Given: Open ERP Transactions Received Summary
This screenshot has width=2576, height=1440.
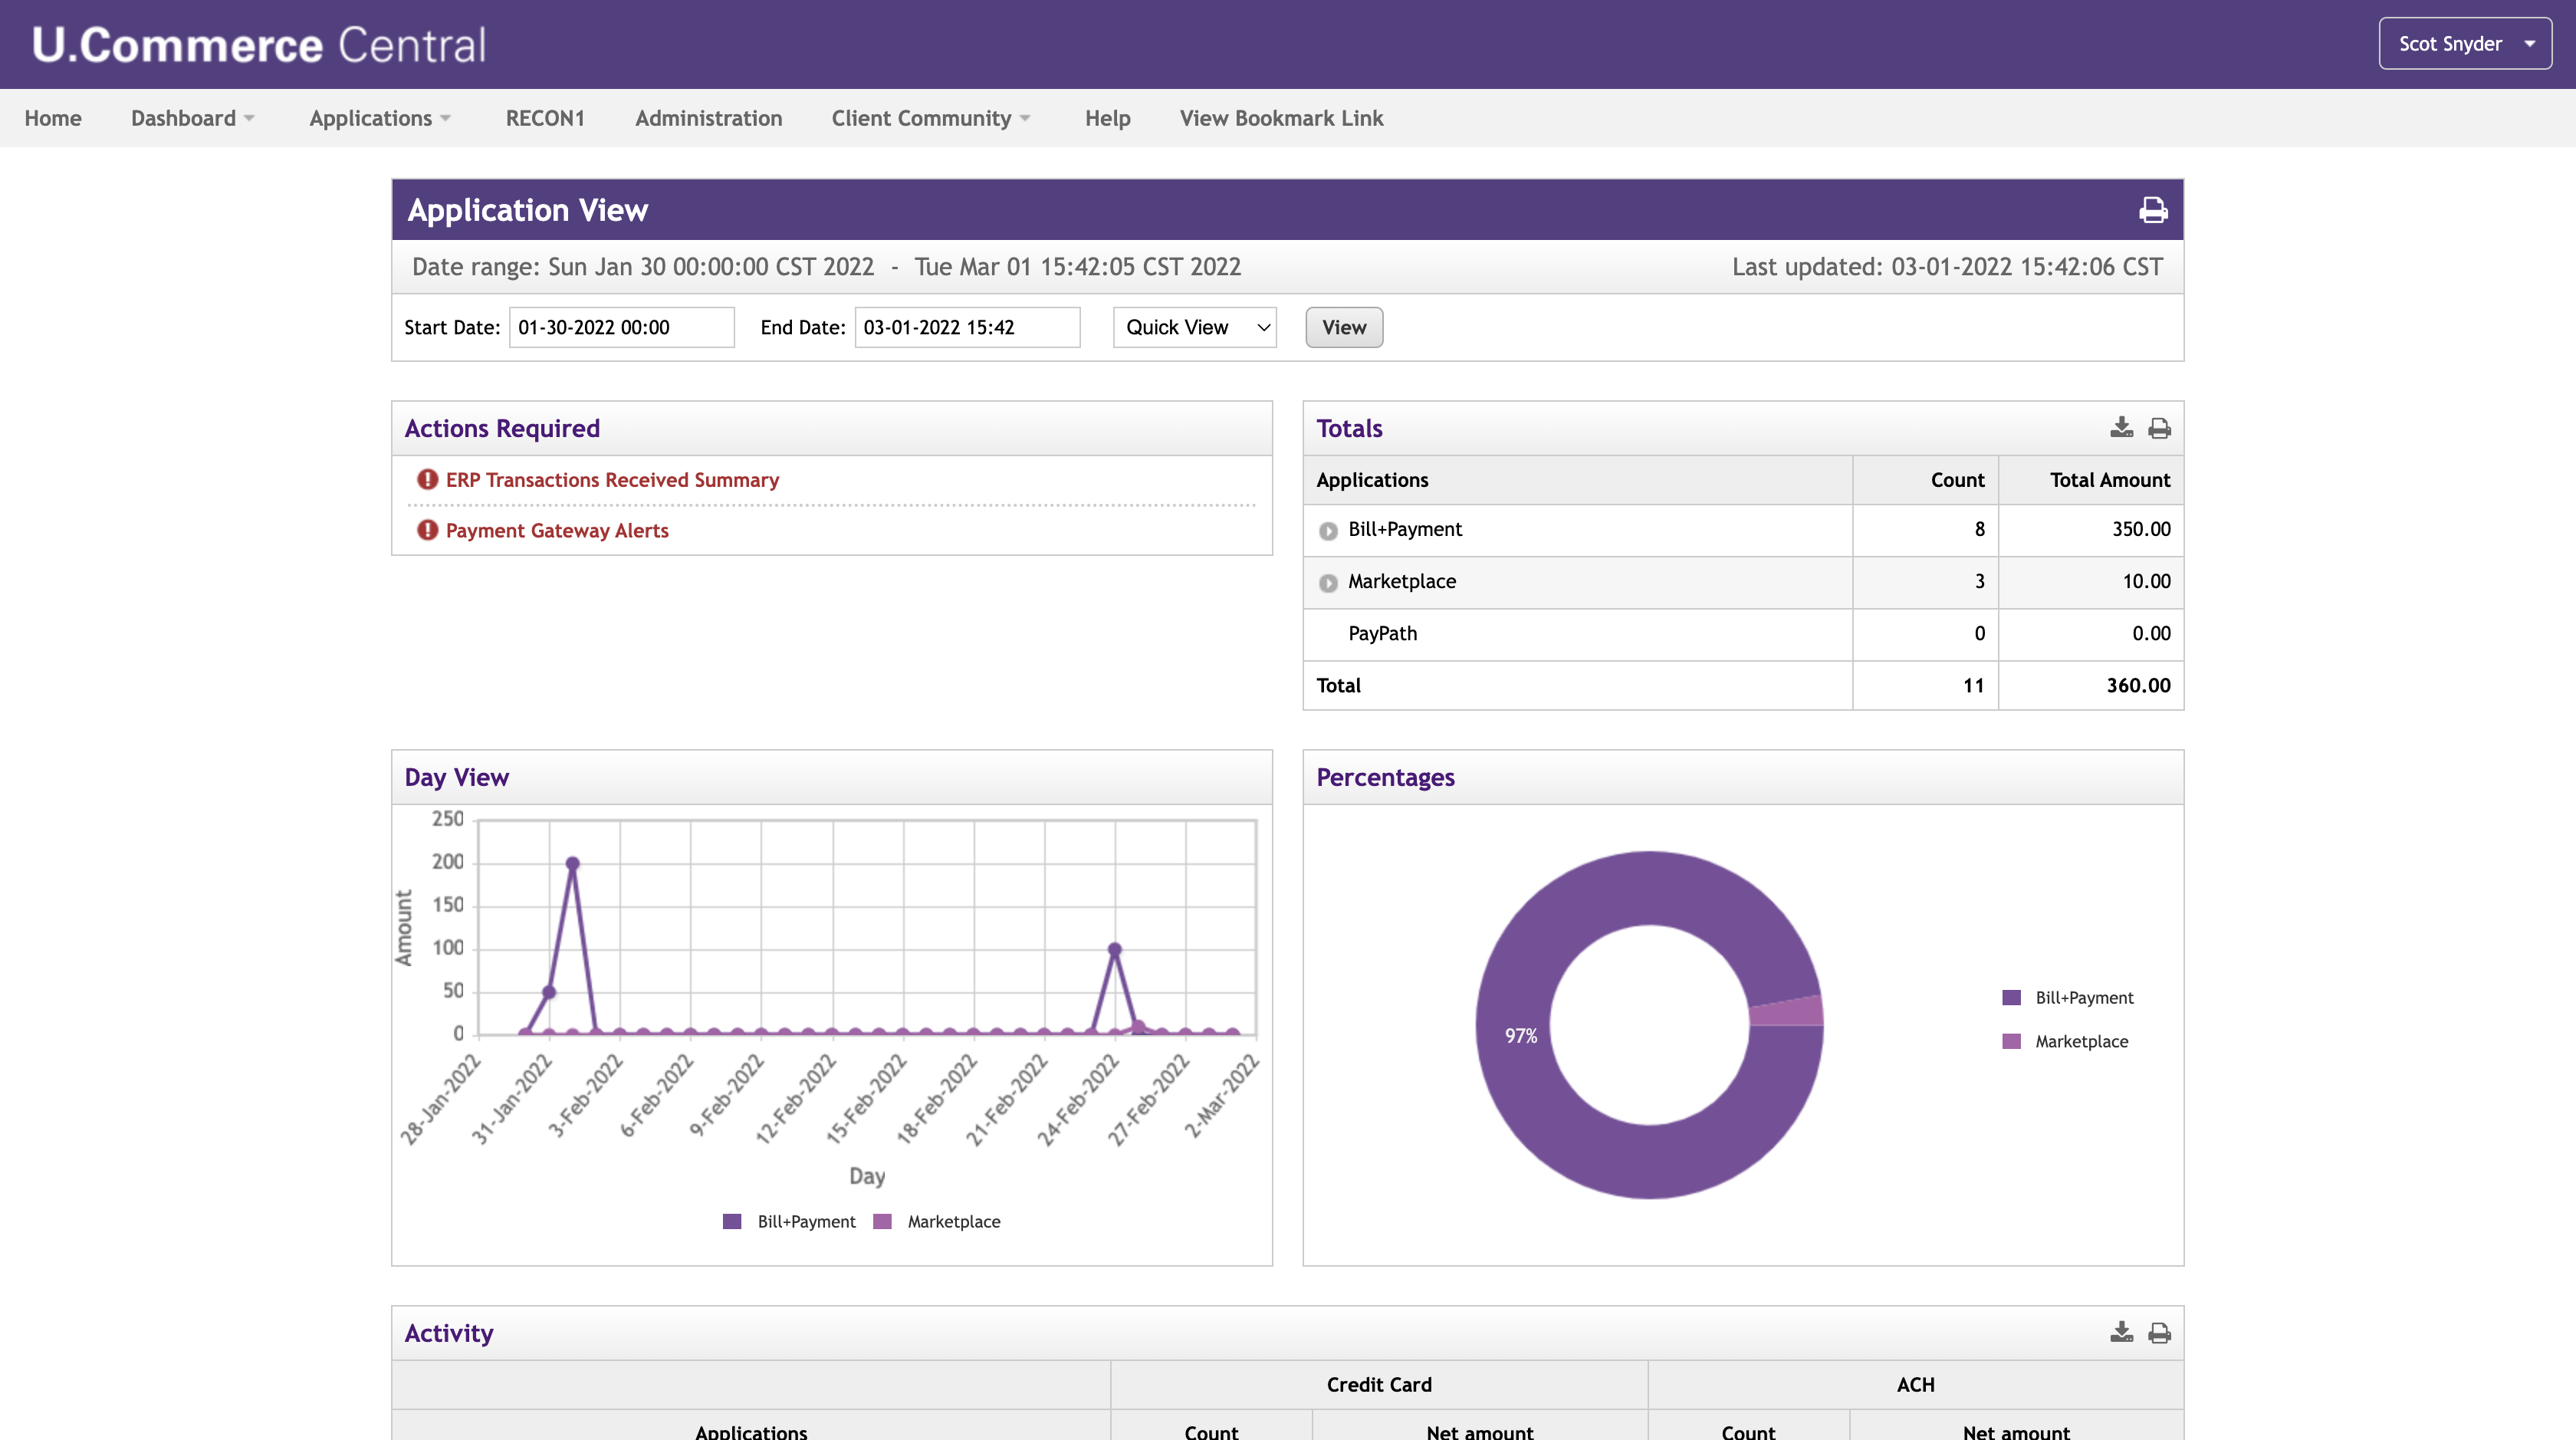Looking at the screenshot, I should pos(612,480).
